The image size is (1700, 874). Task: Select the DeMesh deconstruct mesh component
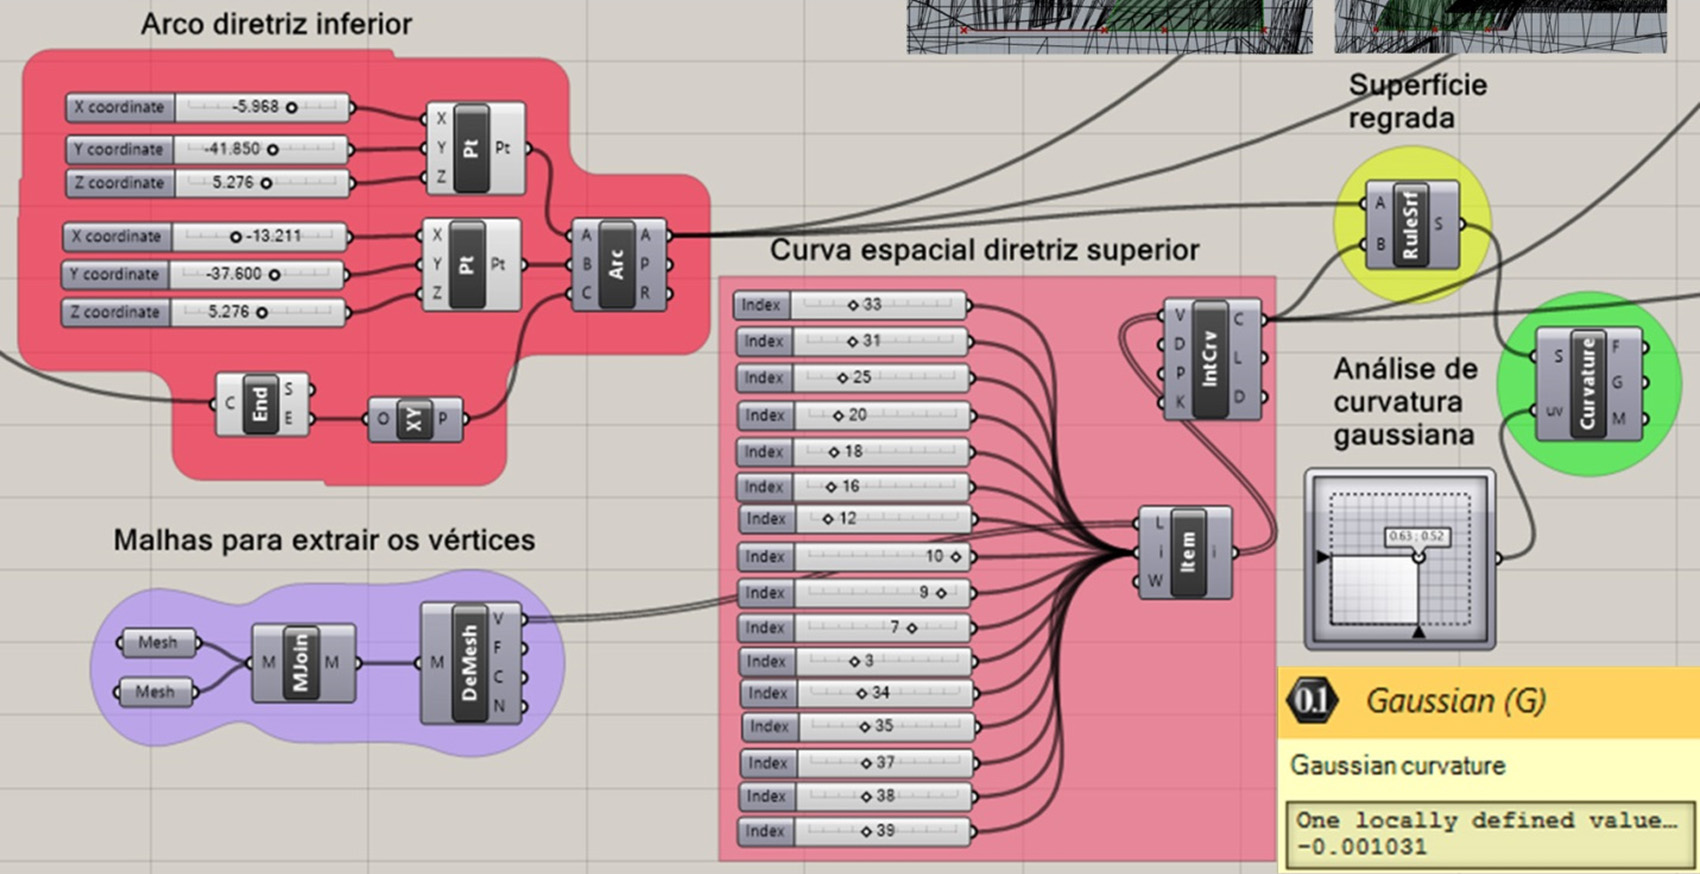point(468,662)
